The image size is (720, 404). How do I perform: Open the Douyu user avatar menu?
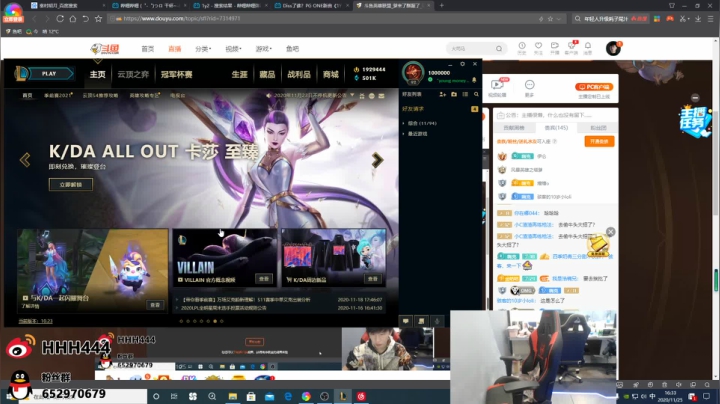coord(613,48)
